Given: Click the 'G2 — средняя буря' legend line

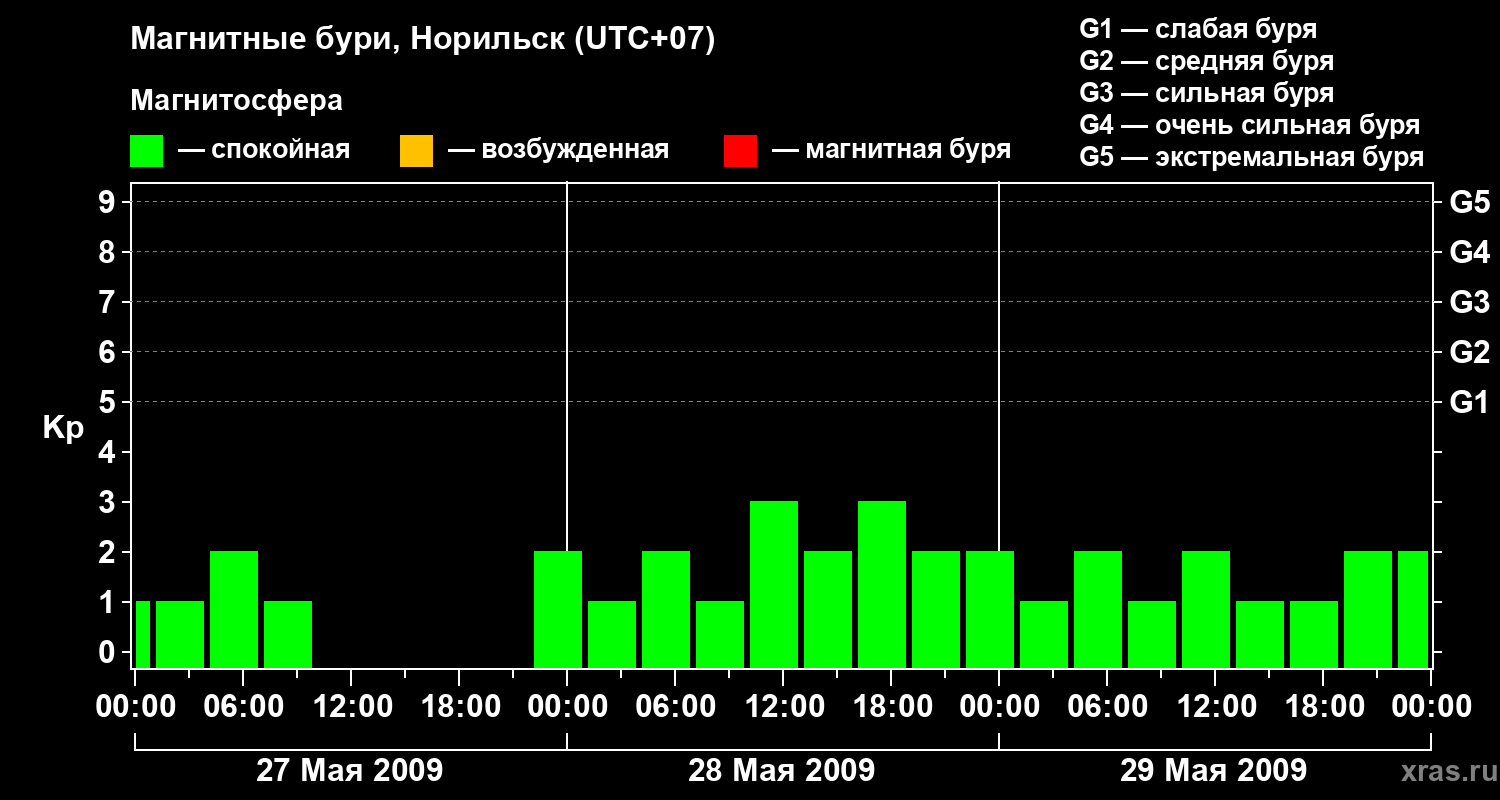Looking at the screenshot, I should click(x=1206, y=61).
